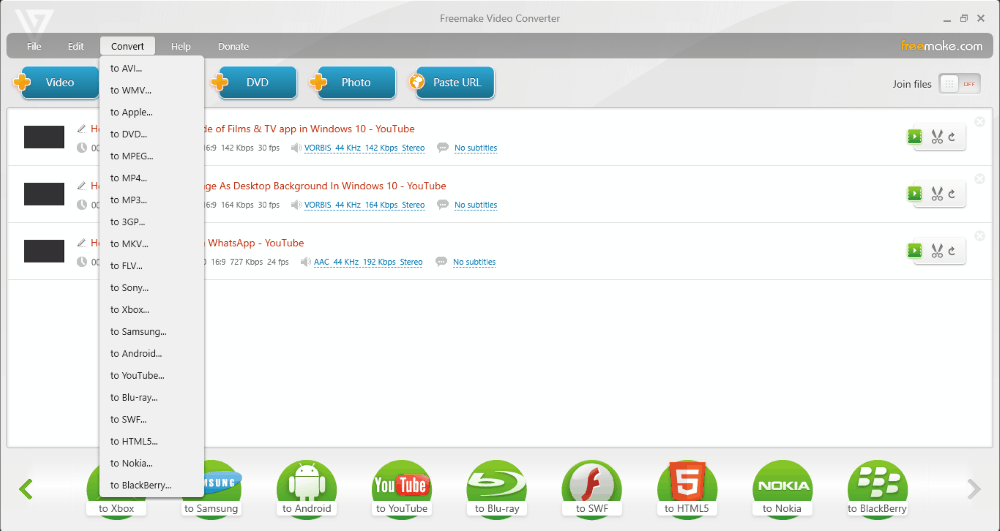Remove the Films & TV app video
Viewport: 1000px width, 531px height.
point(980,121)
